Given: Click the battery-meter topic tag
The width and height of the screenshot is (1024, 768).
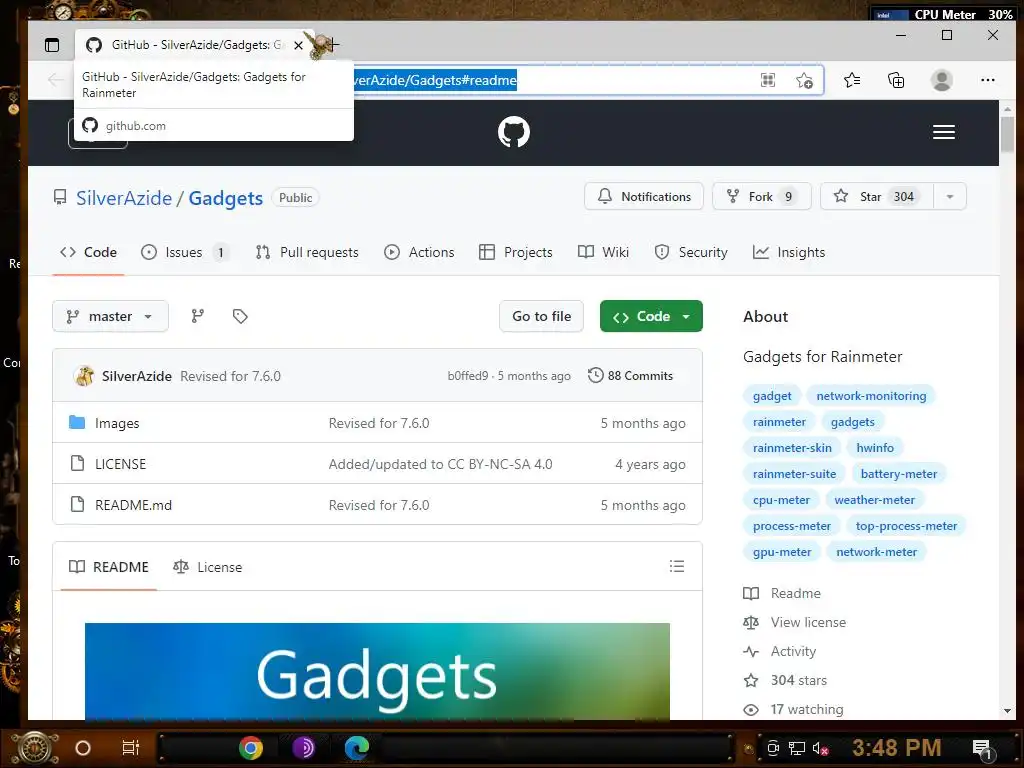Looking at the screenshot, I should click(899, 474).
